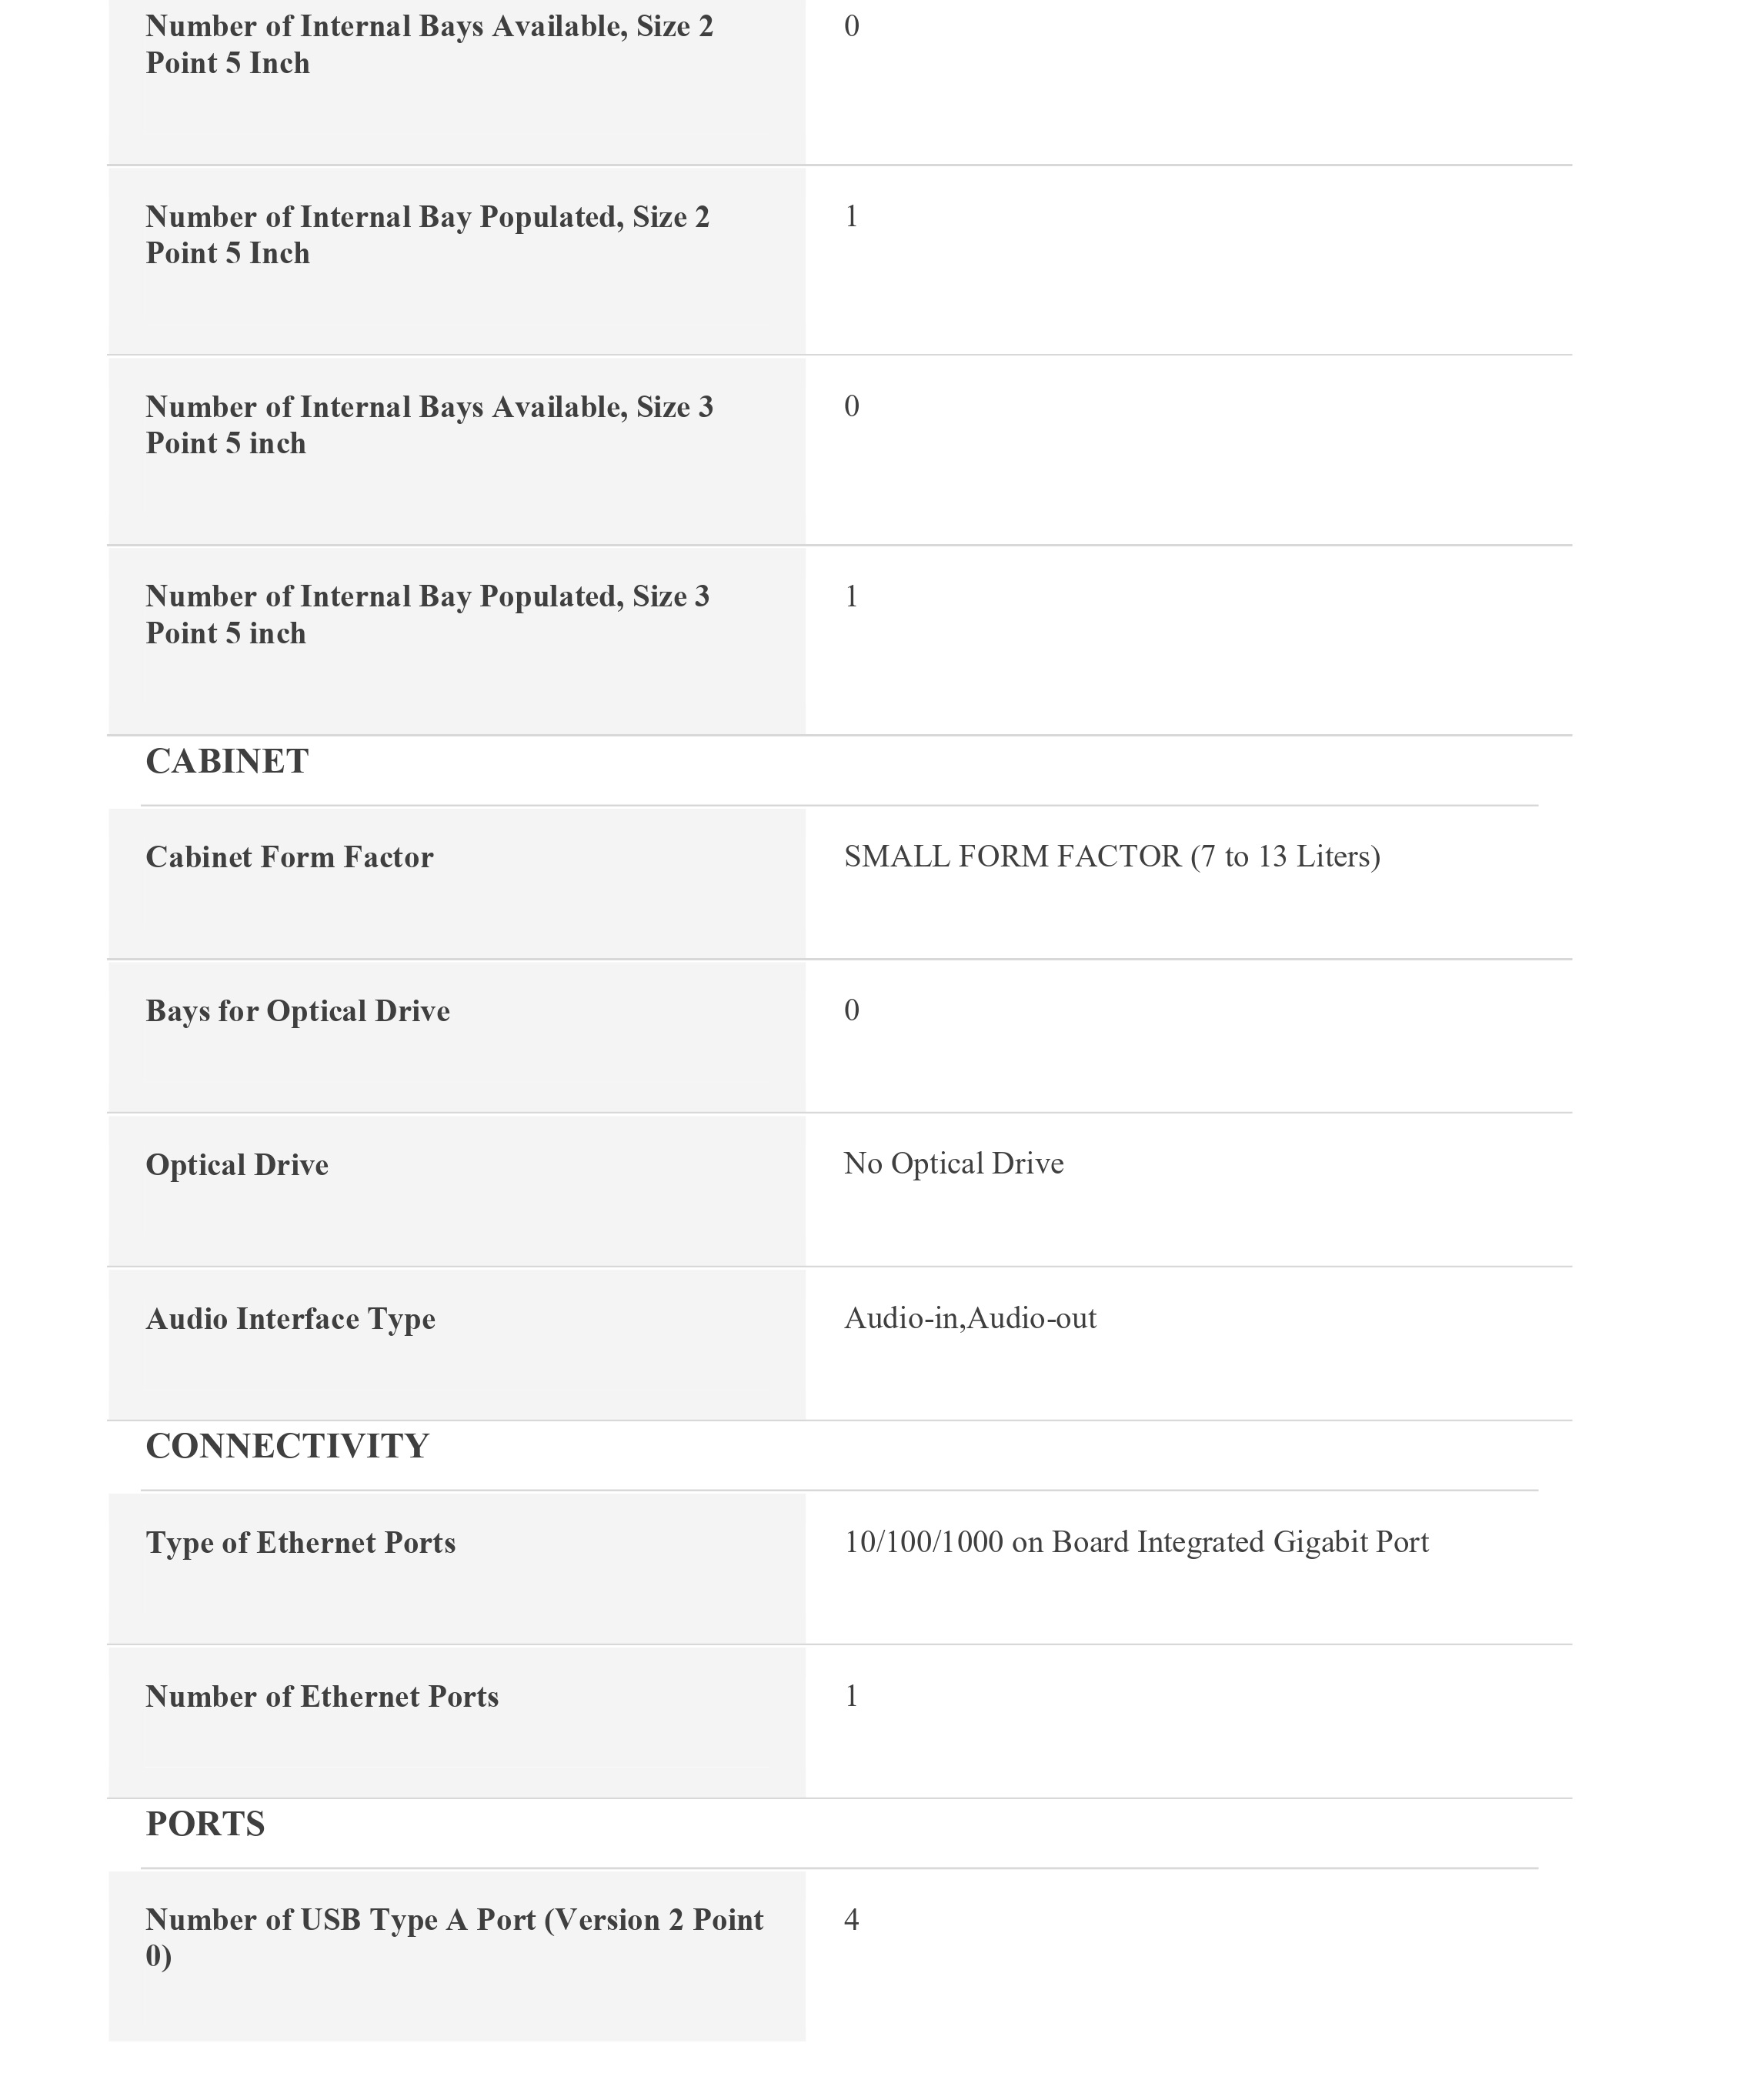Click the 'Audio-in,Audio-out' value text
Image resolution: width=1749 pixels, height=2100 pixels.
click(x=969, y=1319)
